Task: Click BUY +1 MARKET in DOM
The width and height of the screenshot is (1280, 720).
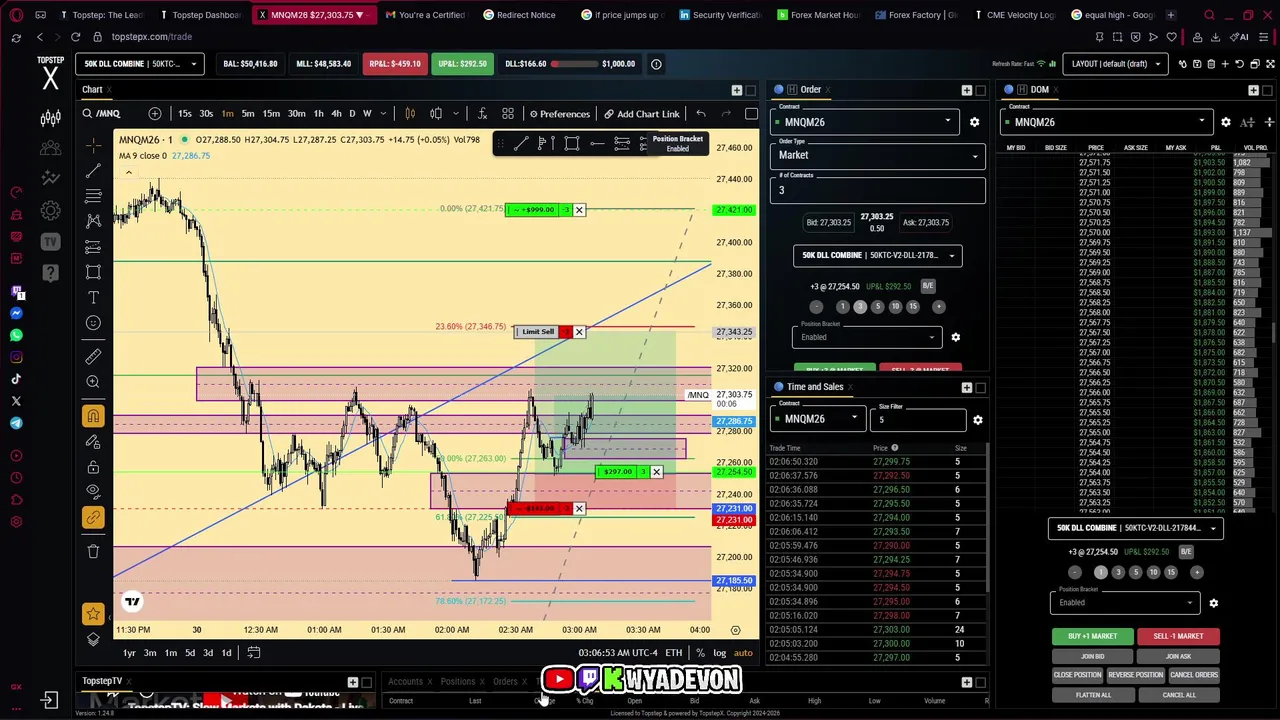Action: point(1092,636)
